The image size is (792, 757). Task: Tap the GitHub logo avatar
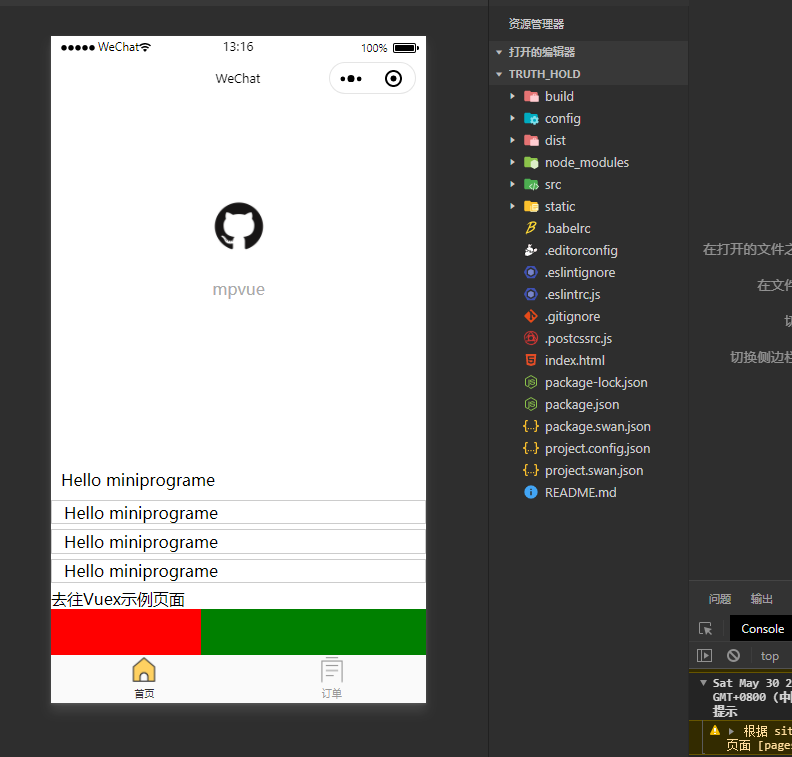239,226
